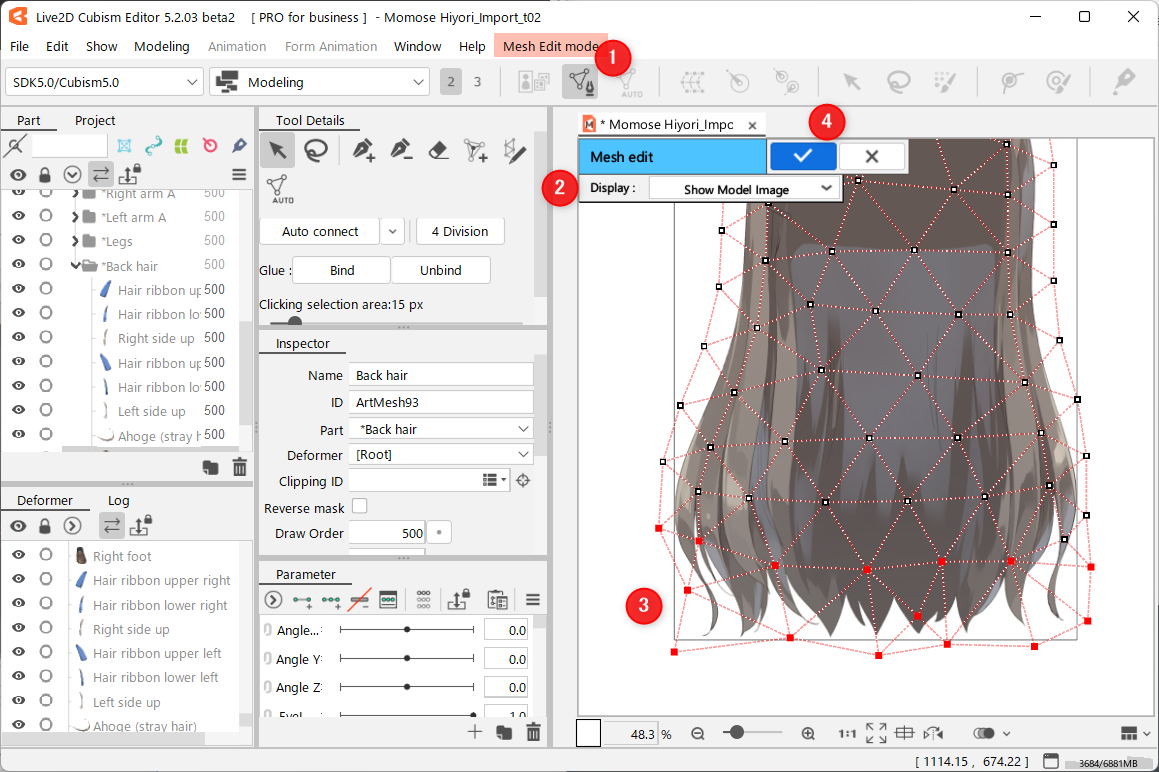
Task: Enable the Reverse mask checkbox
Action: pos(360,507)
